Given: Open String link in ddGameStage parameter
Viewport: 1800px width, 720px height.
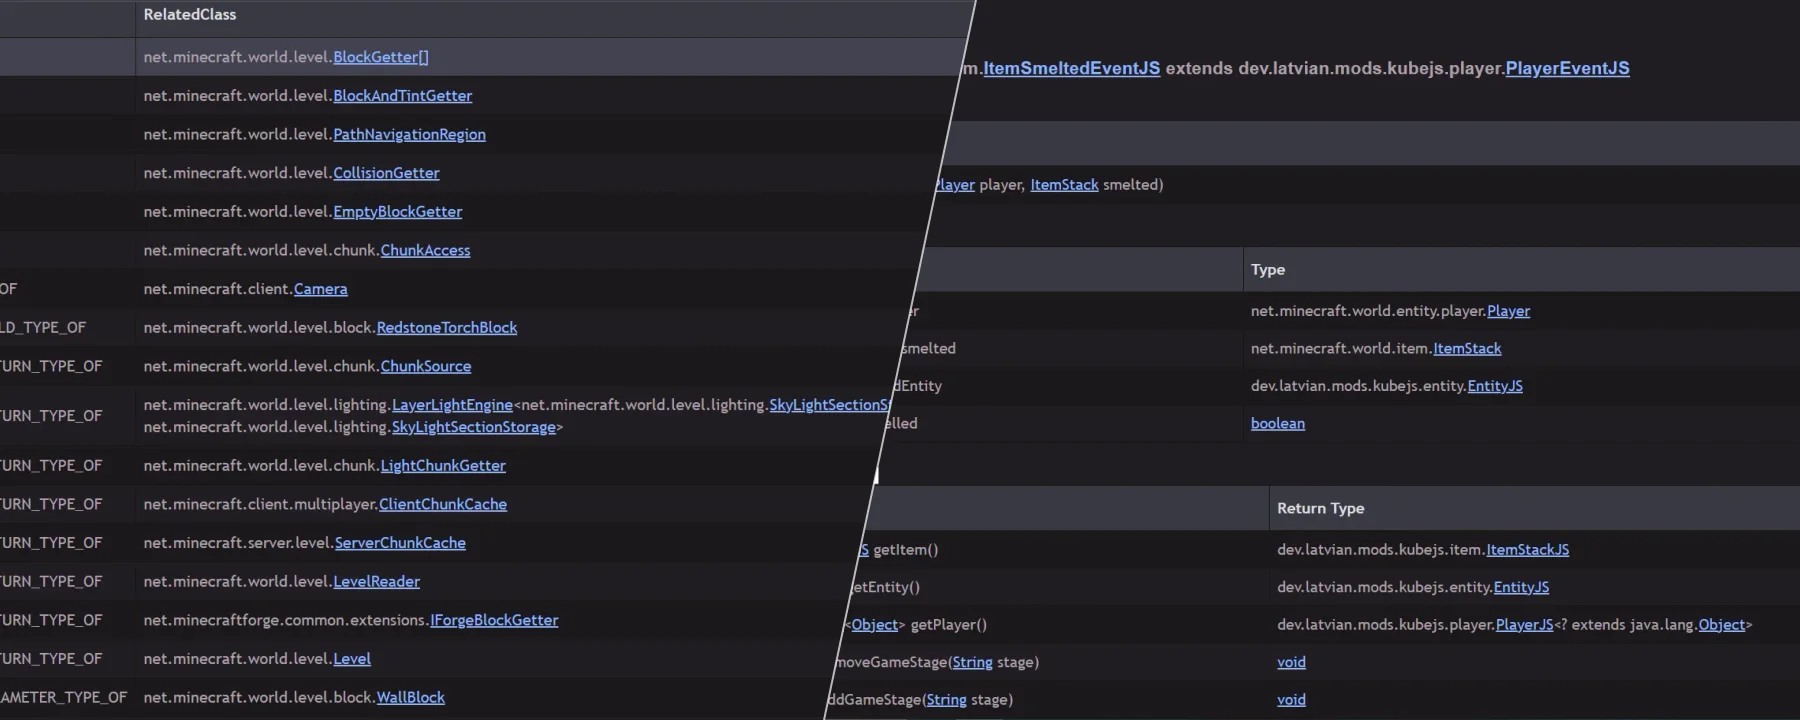Looking at the screenshot, I should [946, 700].
